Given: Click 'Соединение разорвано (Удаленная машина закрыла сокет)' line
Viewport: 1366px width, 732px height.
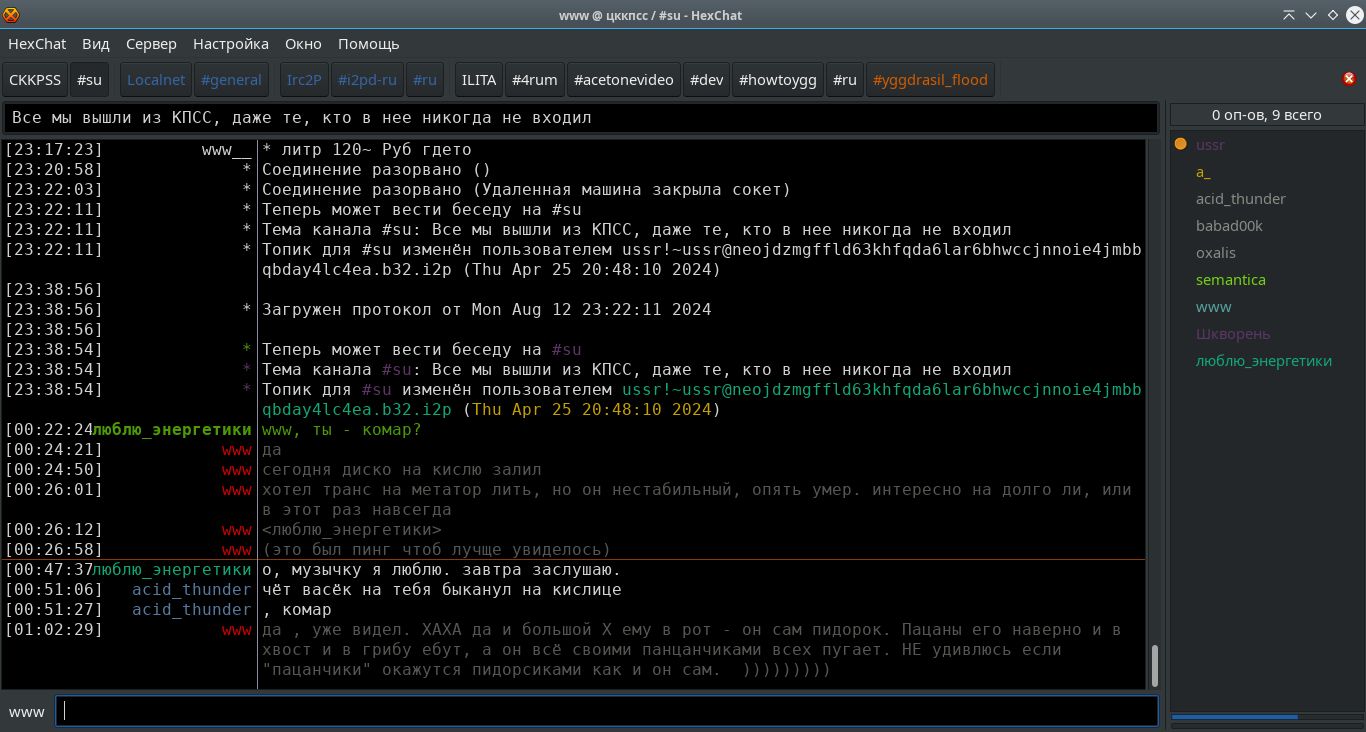Looking at the screenshot, I should click(526, 190).
